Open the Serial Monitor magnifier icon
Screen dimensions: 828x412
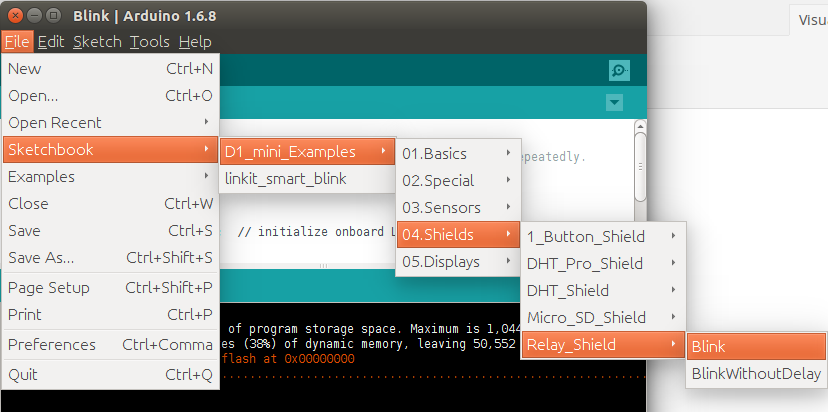[x=619, y=70]
